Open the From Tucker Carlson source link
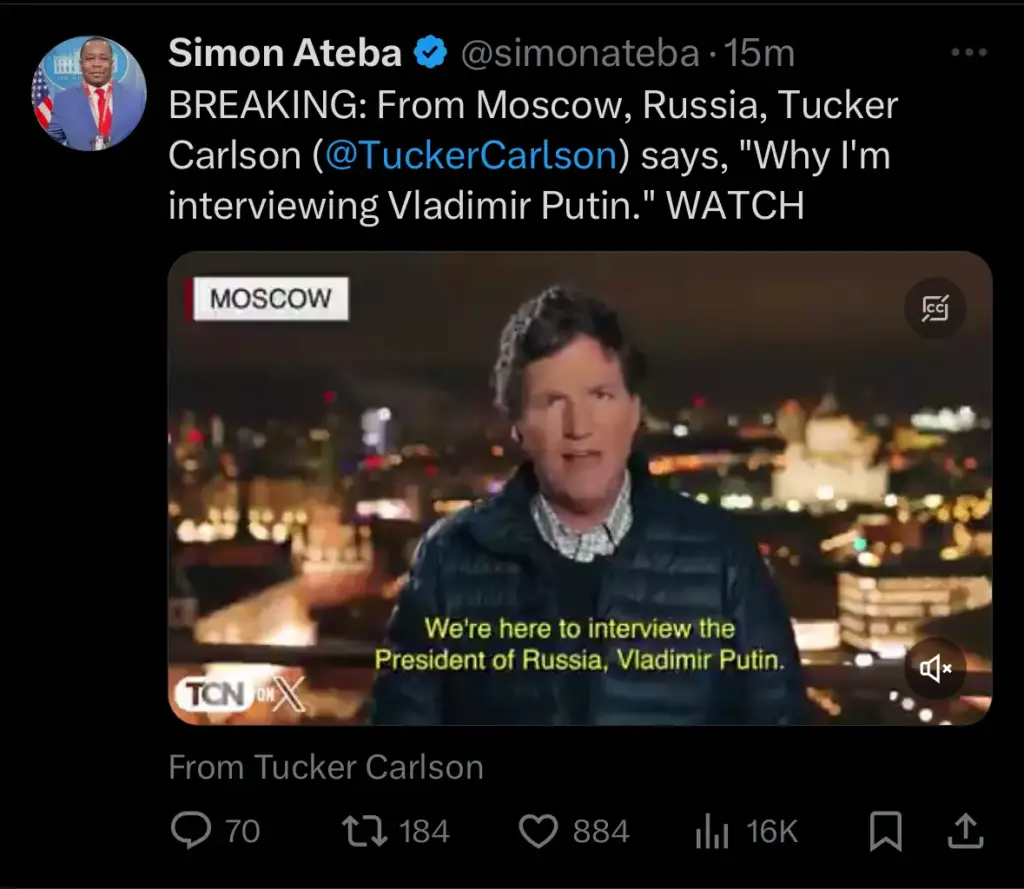1024x889 pixels. (x=326, y=767)
